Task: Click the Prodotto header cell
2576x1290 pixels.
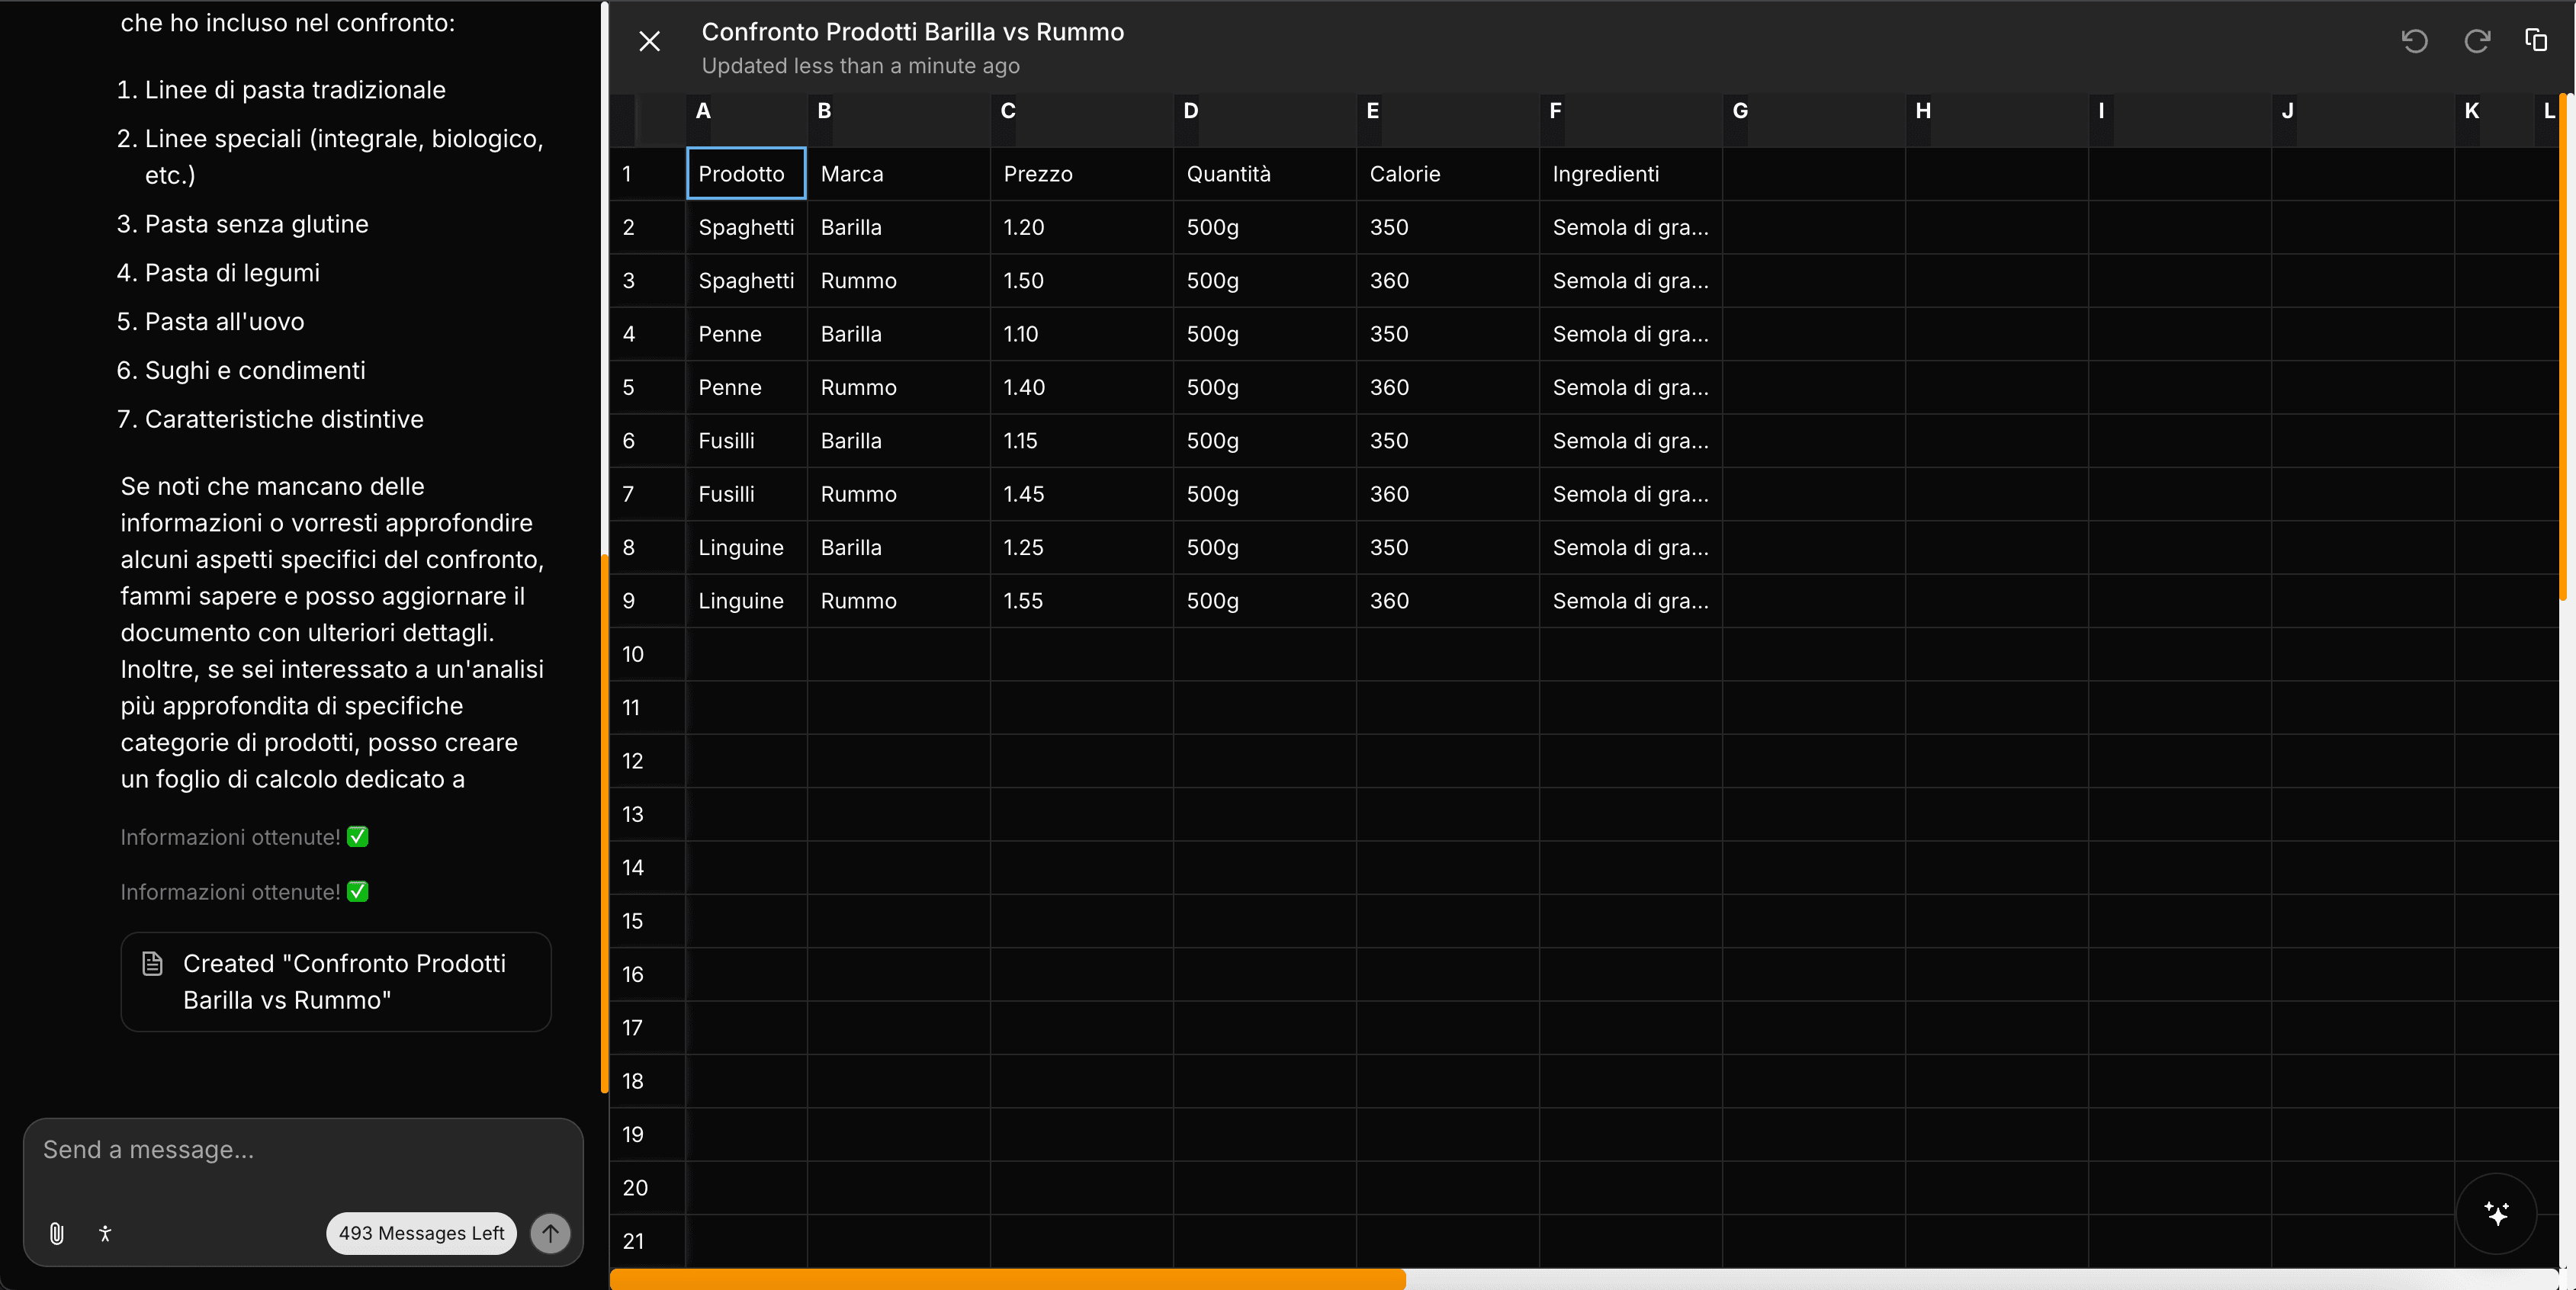Action: 746,174
